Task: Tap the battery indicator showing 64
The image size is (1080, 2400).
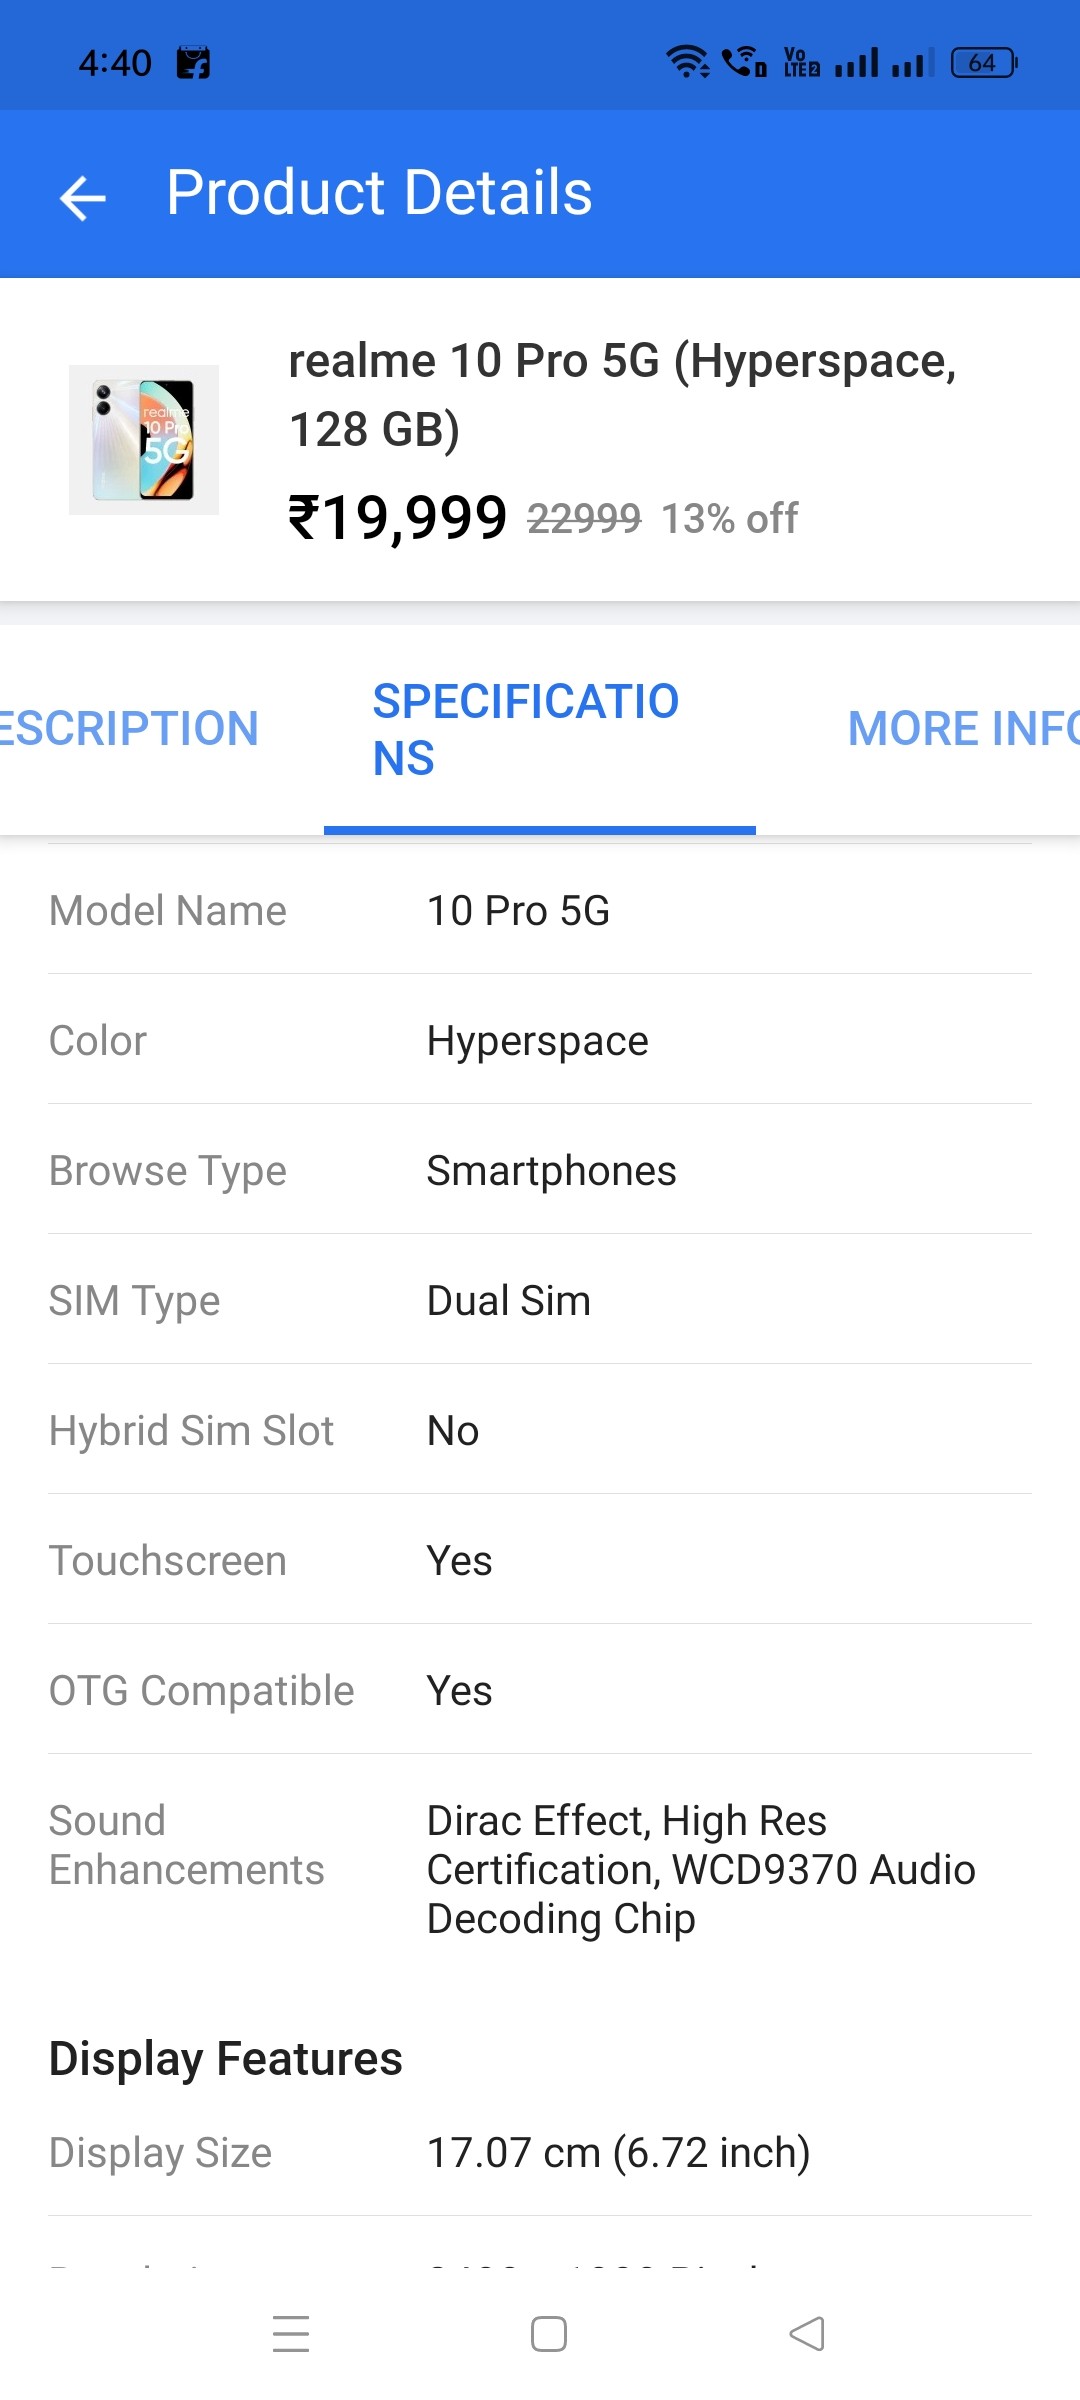Action: coord(981,62)
